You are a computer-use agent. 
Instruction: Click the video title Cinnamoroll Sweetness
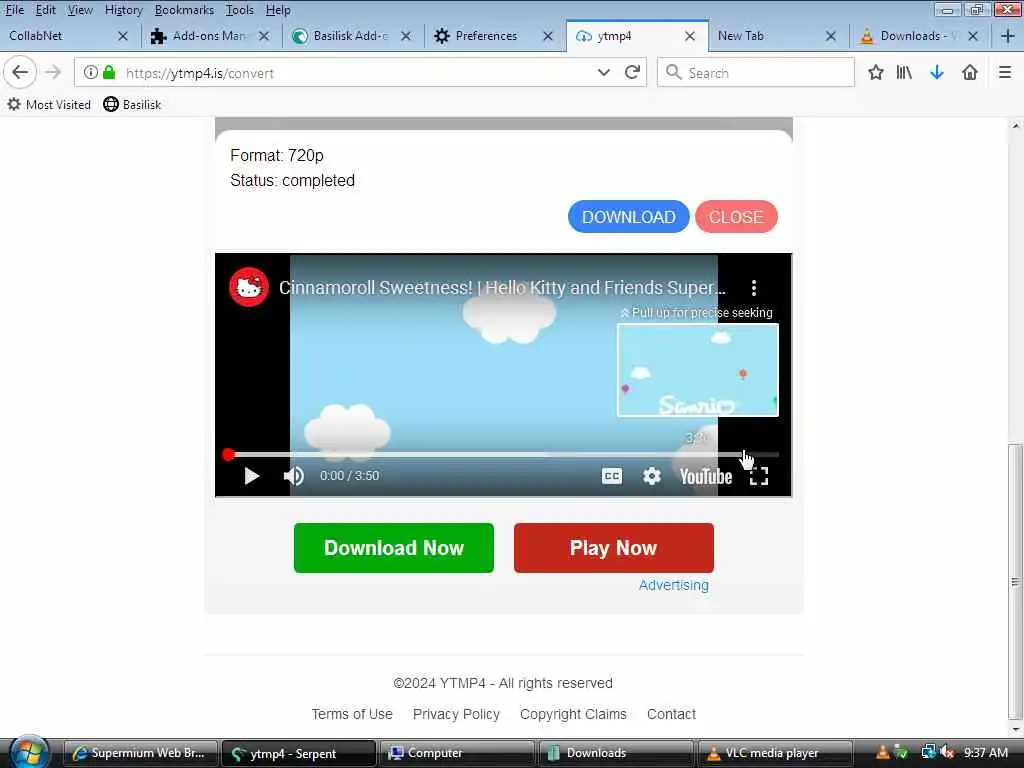click(x=502, y=288)
